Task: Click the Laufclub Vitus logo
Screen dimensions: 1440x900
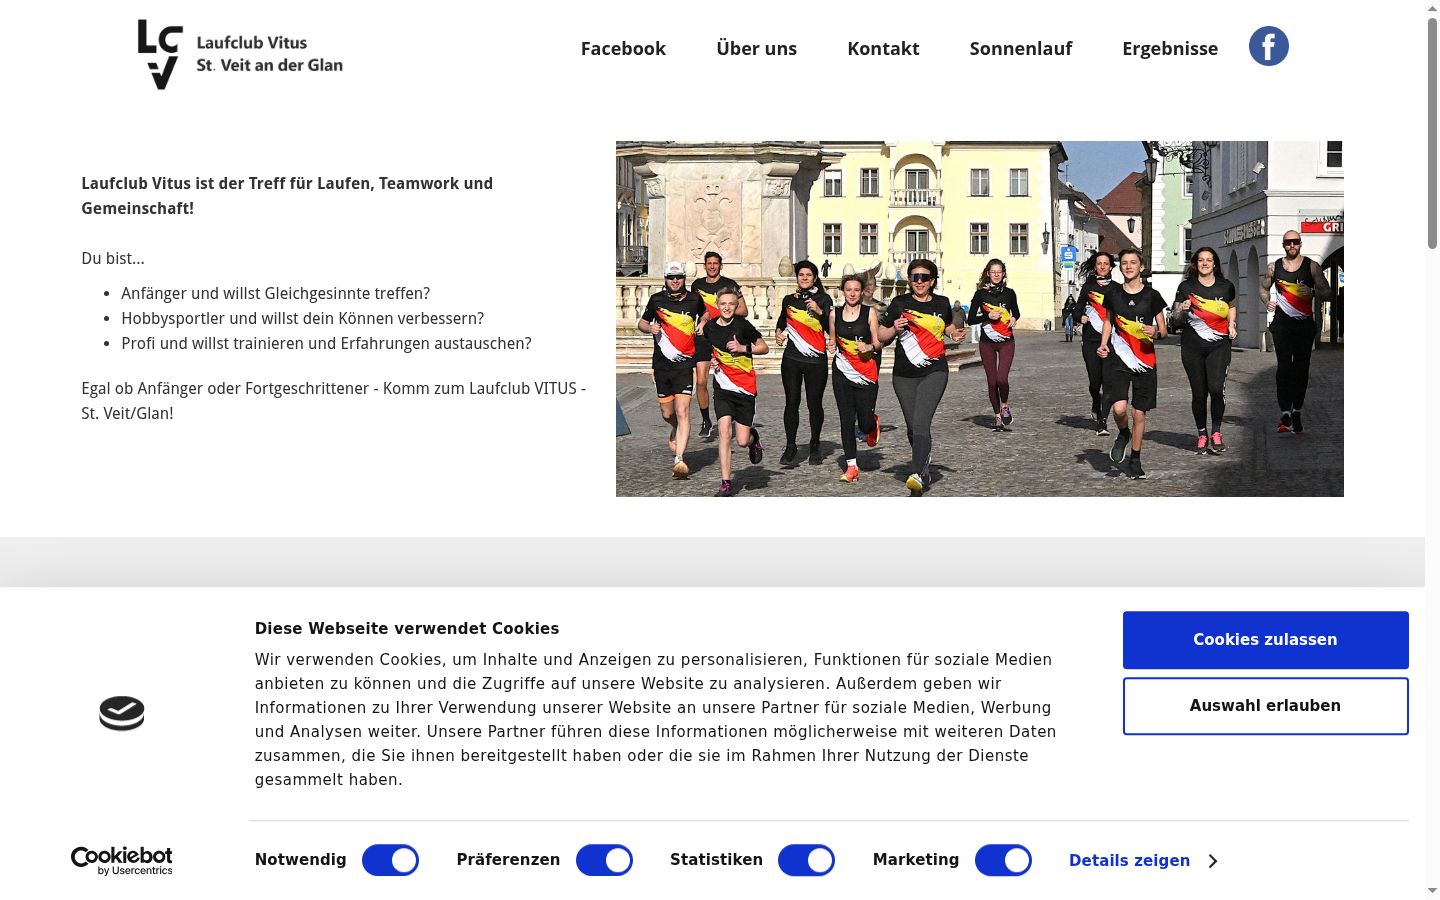Action: tap(240, 54)
